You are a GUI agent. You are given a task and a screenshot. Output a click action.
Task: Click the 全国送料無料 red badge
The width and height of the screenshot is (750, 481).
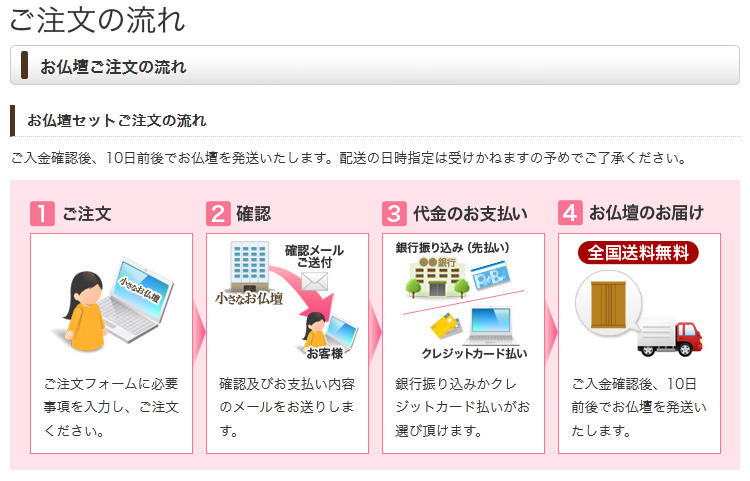(x=638, y=252)
